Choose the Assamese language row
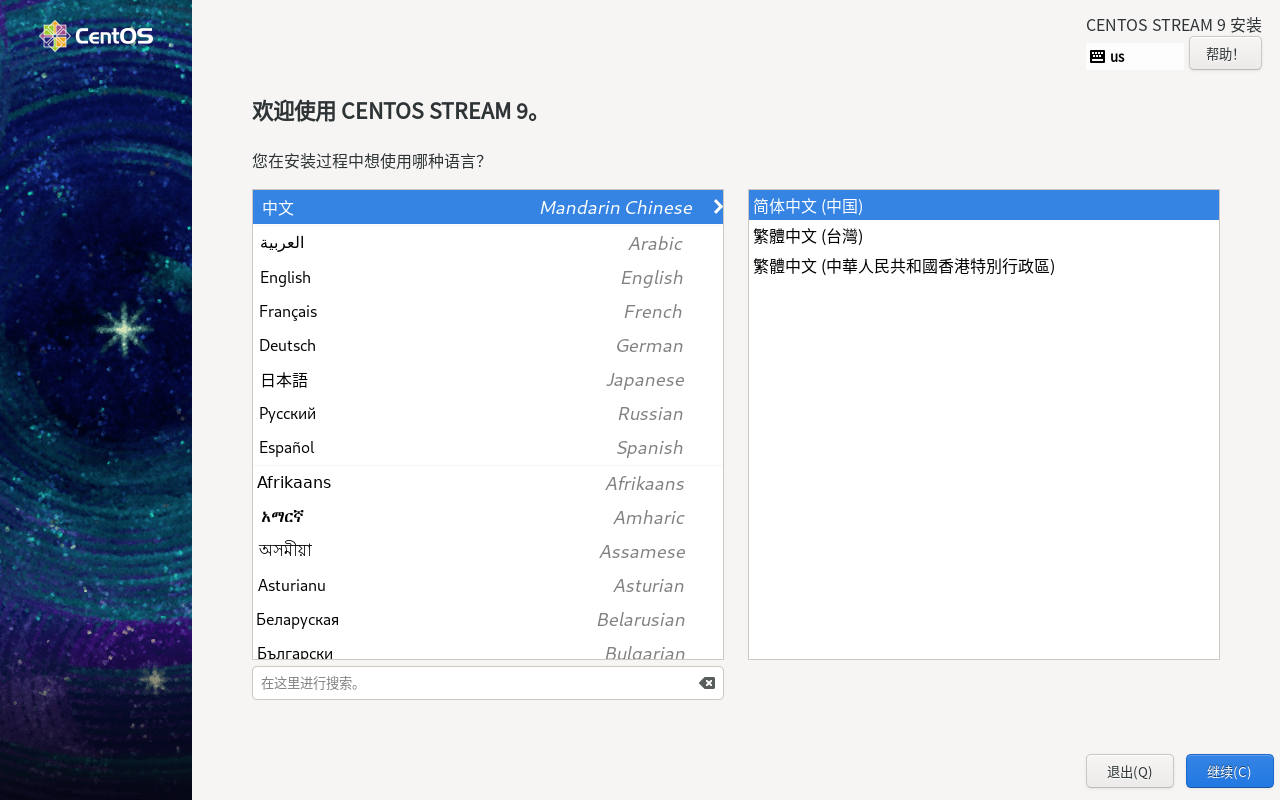Screen dimensions: 1280x800 488,551
